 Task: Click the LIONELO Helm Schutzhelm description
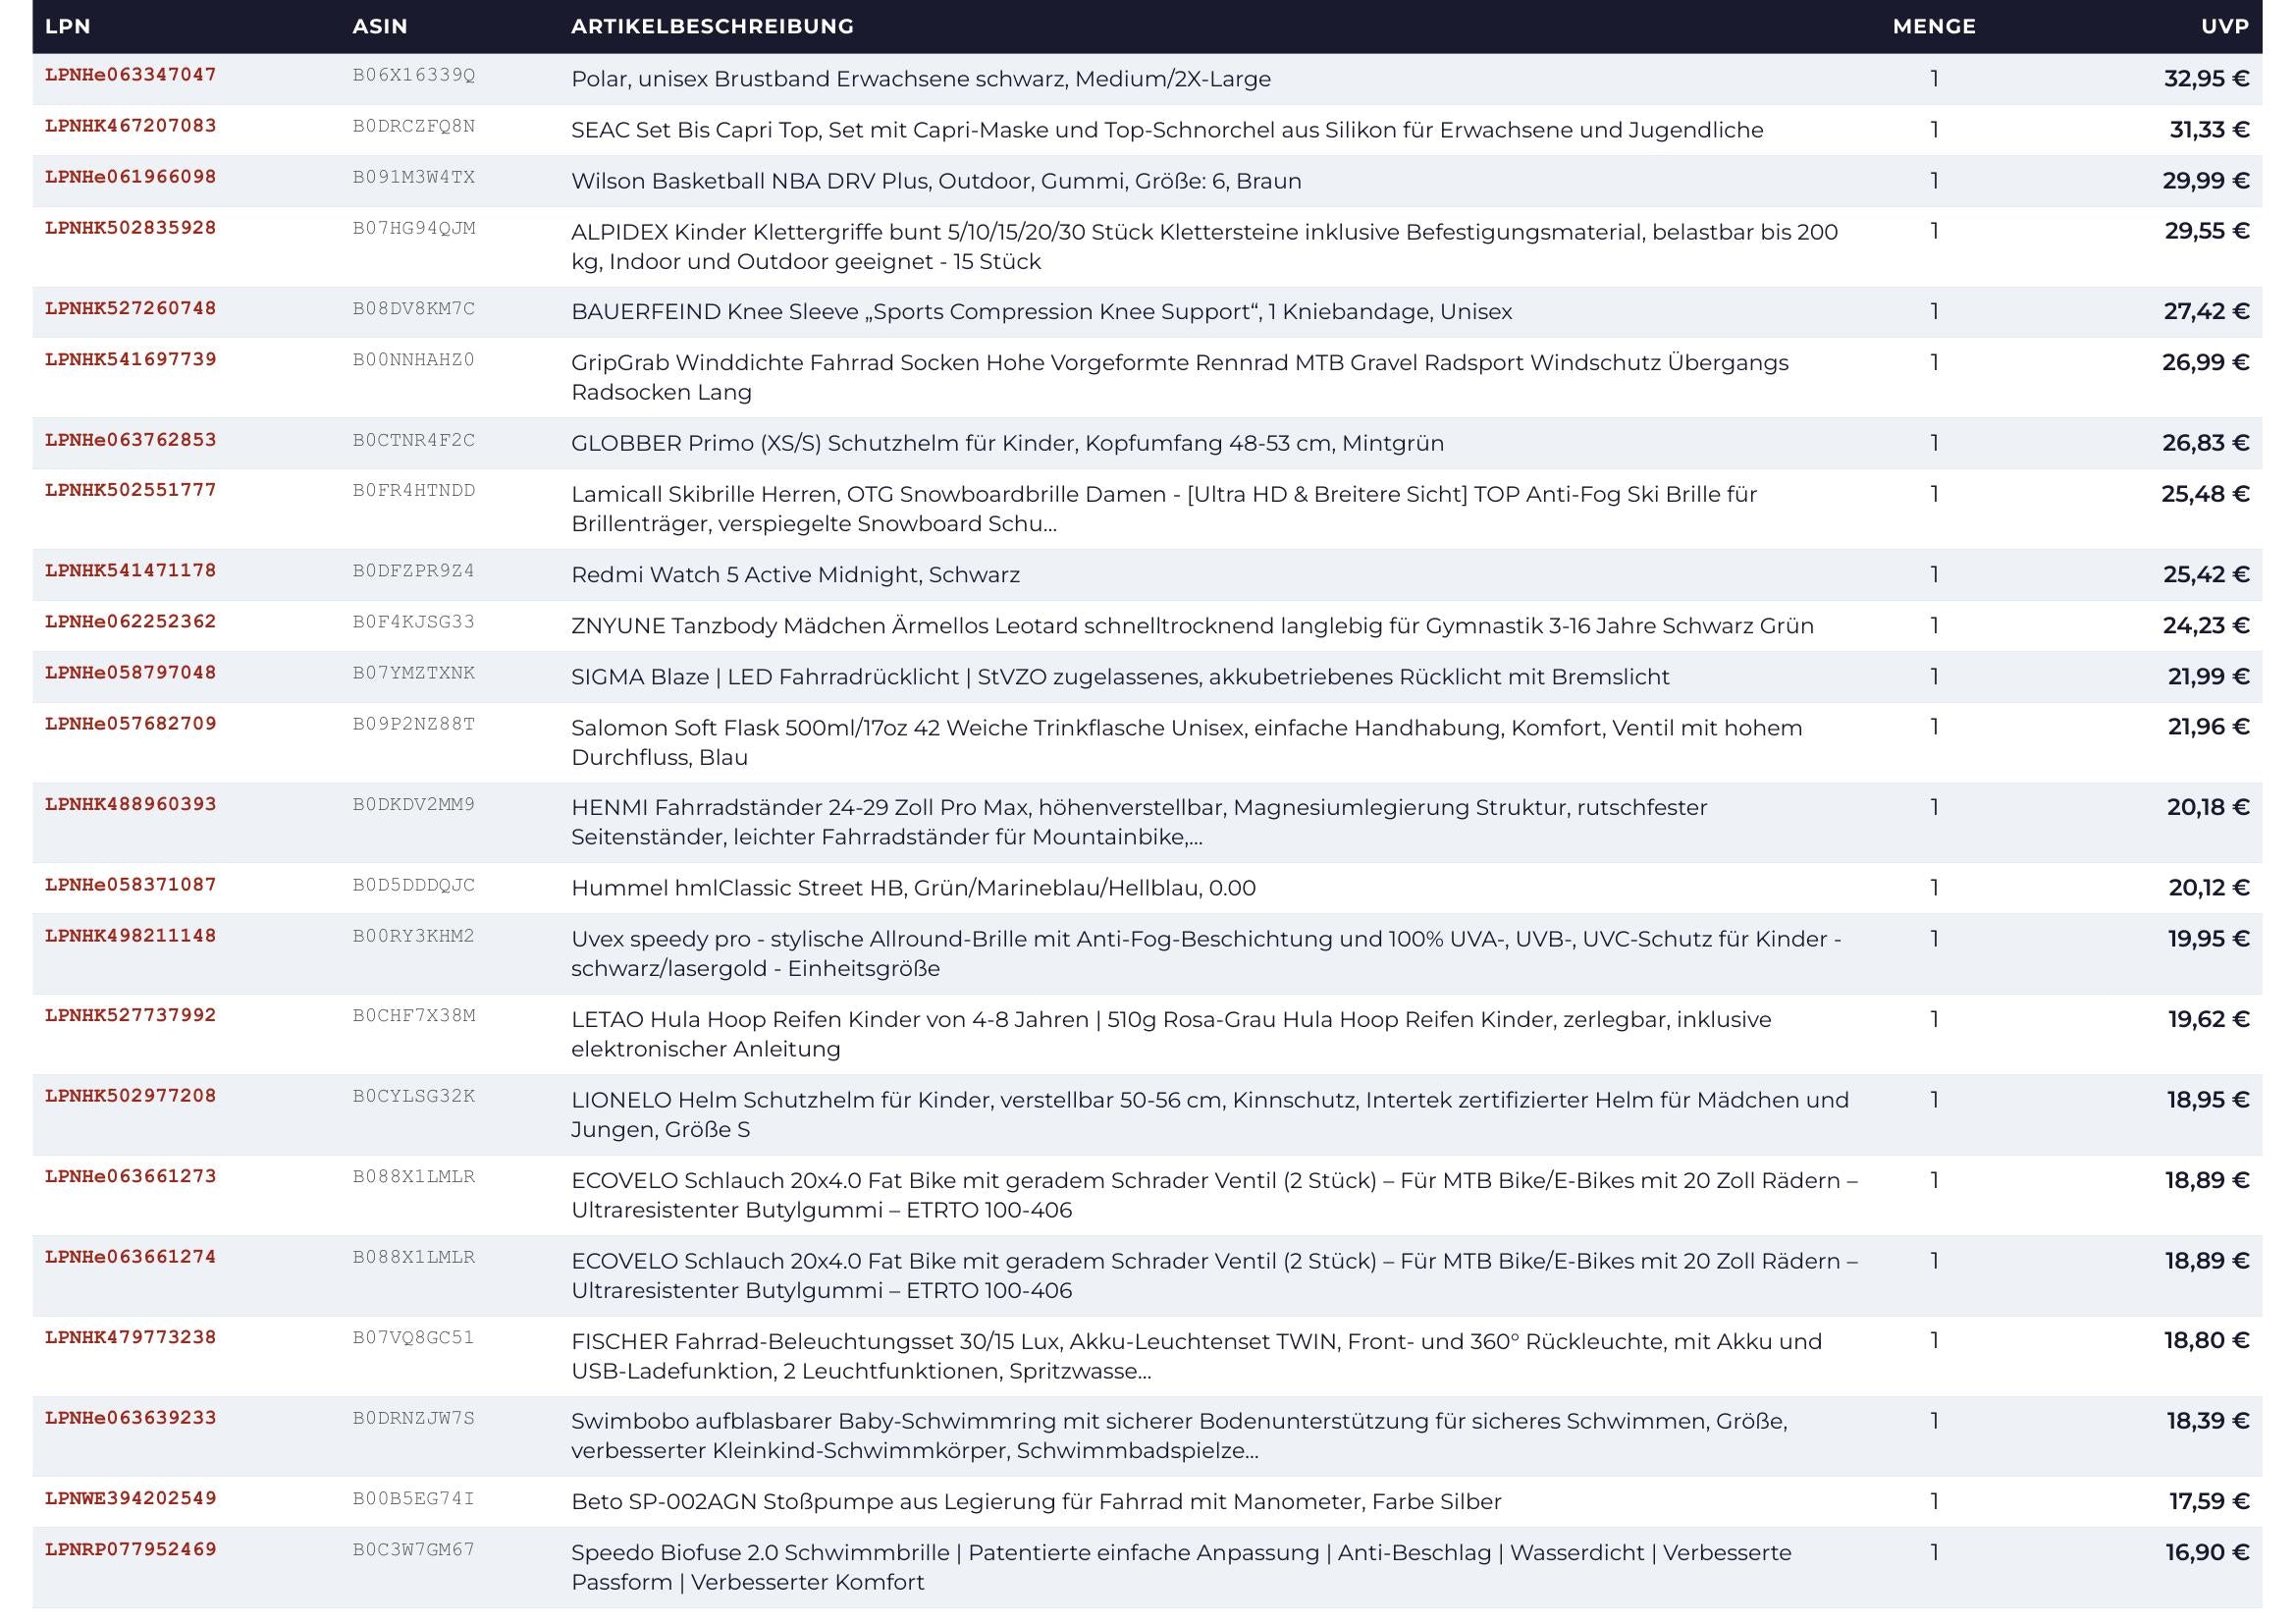pos(1210,1114)
